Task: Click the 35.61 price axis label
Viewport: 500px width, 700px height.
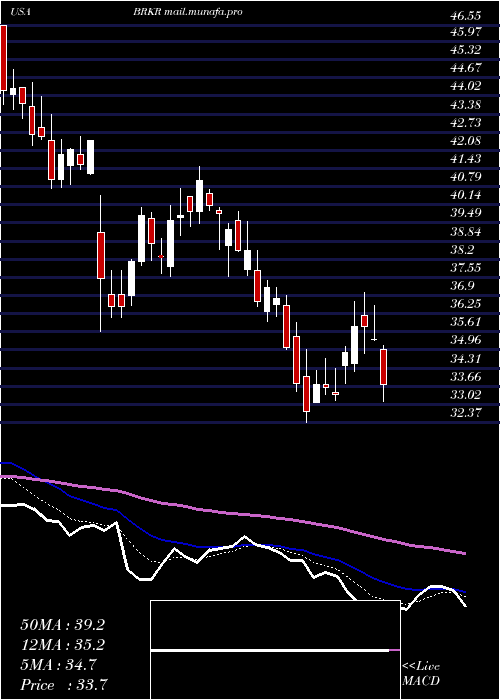Action: point(465,322)
